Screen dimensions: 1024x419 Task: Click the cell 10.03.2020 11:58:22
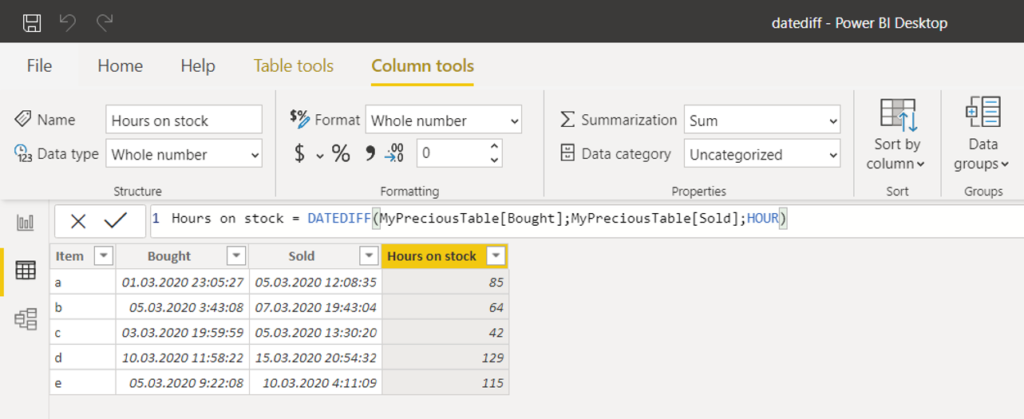(182, 358)
